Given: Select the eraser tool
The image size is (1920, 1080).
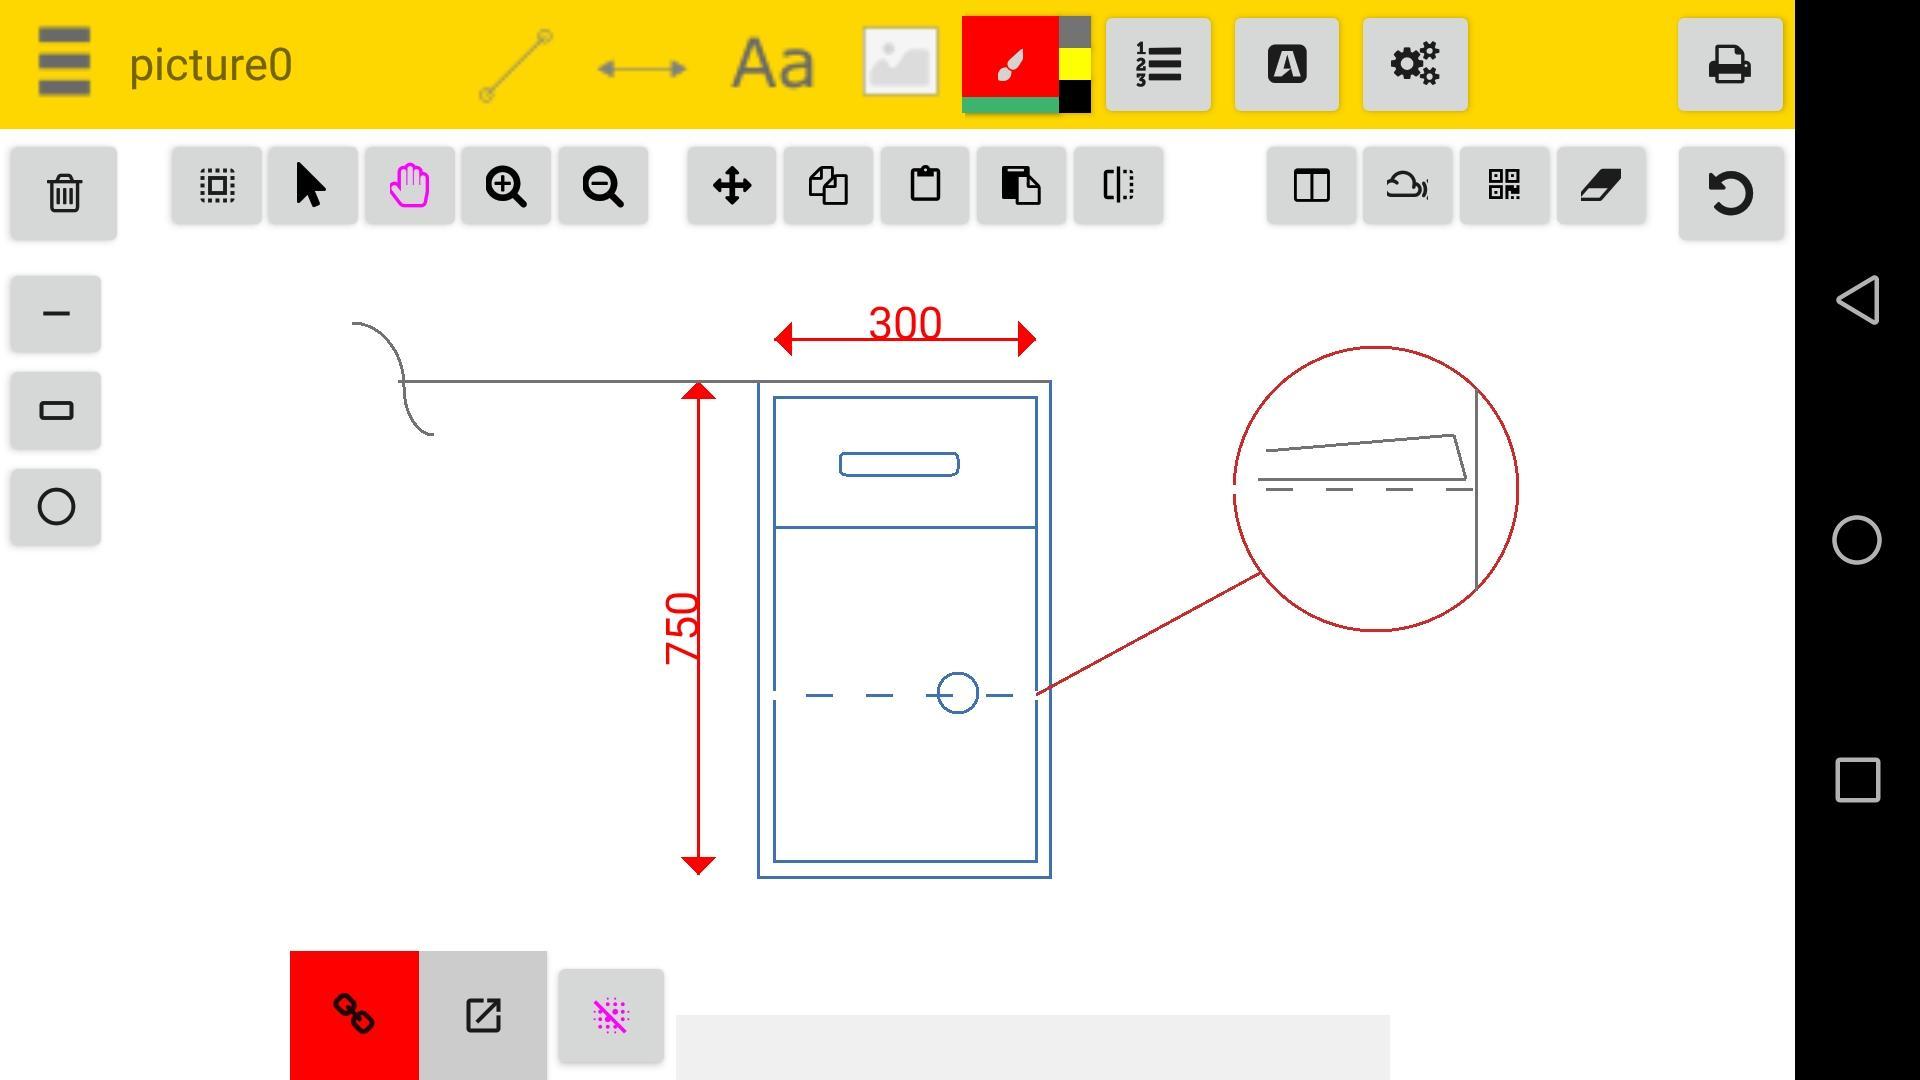Looking at the screenshot, I should coord(1600,186).
